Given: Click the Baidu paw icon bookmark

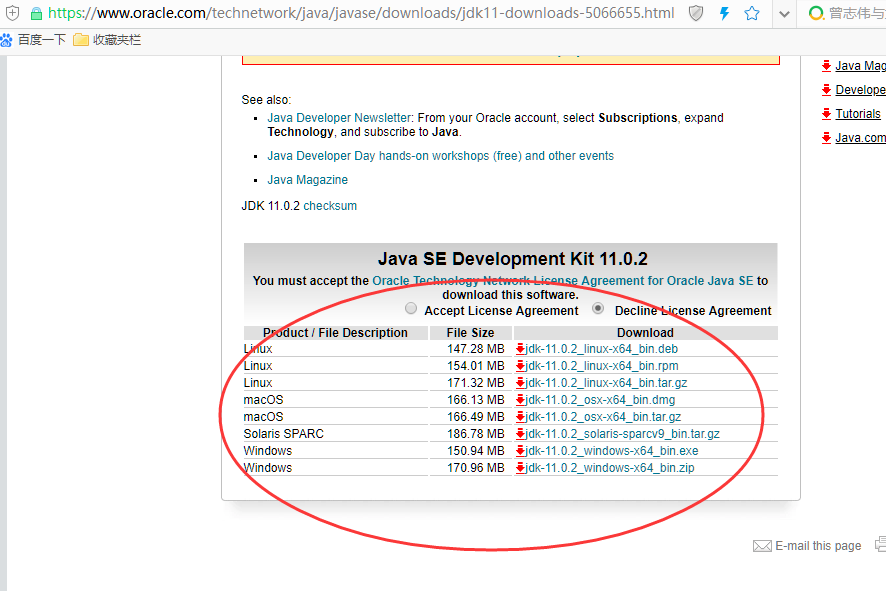Looking at the screenshot, I should [x=6, y=40].
